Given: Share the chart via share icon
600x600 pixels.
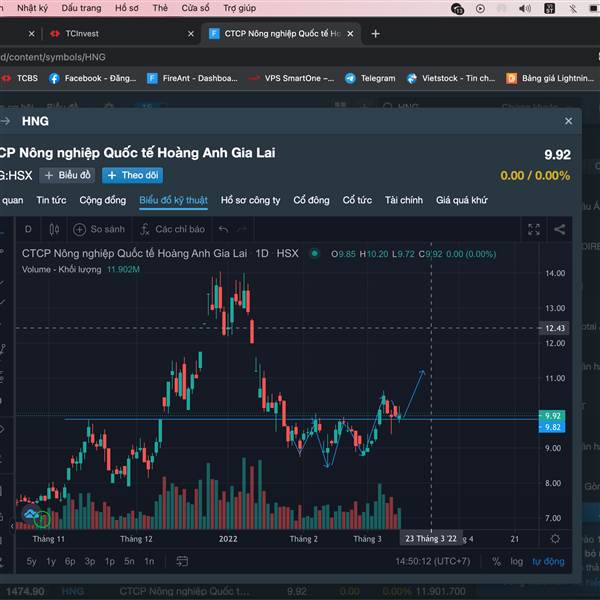Looking at the screenshot, I should 560,230.
